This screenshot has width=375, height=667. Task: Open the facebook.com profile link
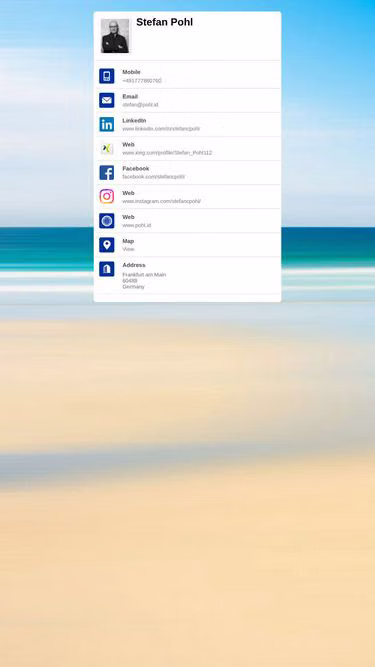click(x=153, y=177)
